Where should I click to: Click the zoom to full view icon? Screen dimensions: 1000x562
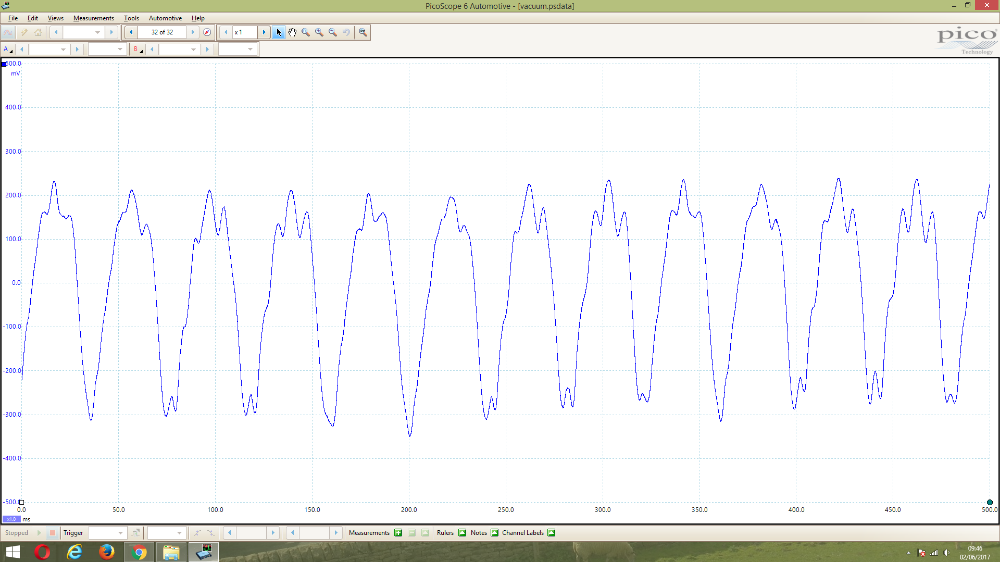(x=362, y=32)
